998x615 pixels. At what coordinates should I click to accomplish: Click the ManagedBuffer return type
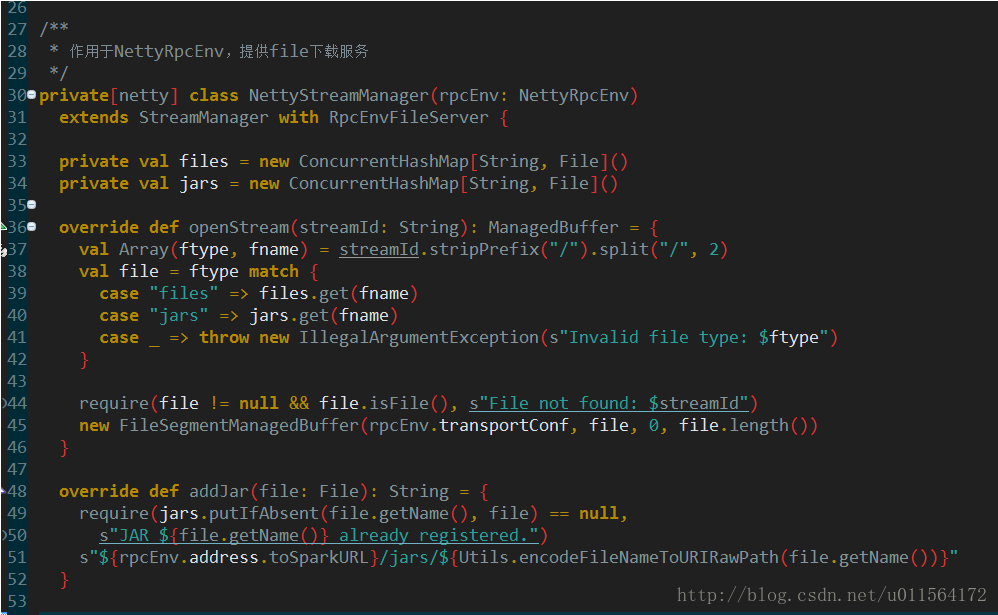(553, 227)
